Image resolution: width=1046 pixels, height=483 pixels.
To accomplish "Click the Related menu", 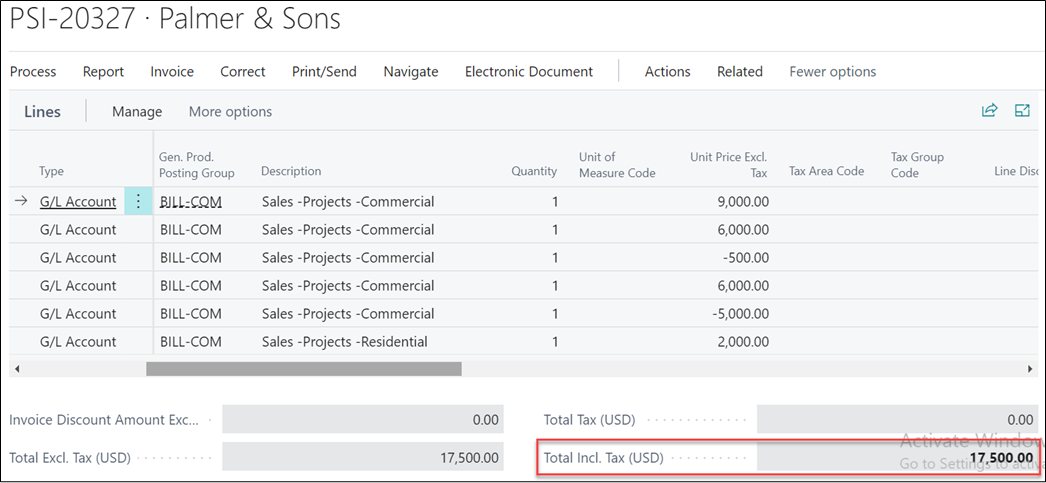I will 740,71.
